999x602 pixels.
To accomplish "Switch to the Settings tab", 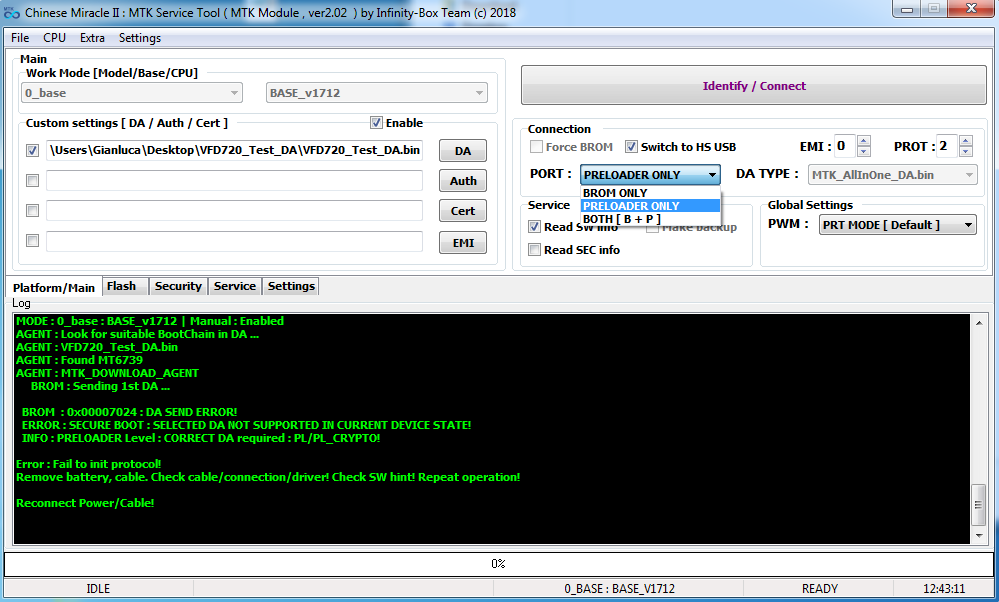I will coord(291,287).
